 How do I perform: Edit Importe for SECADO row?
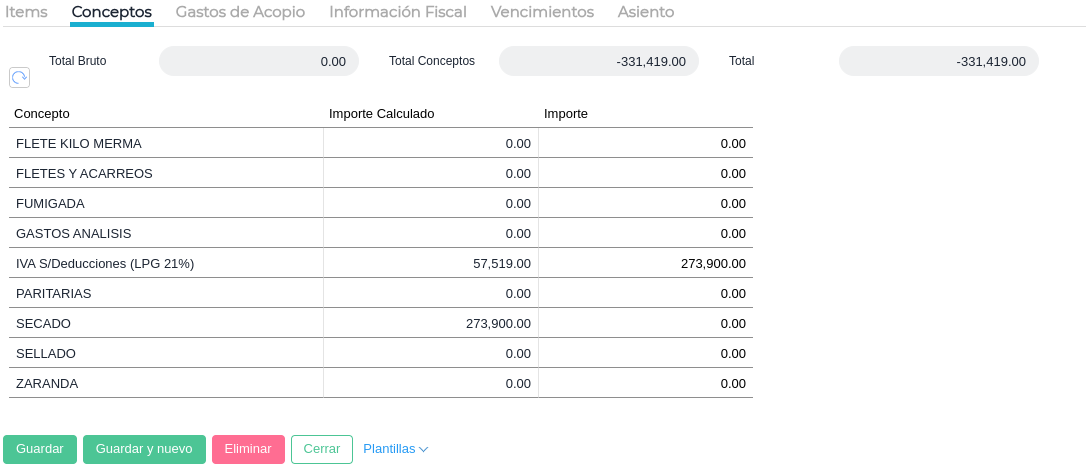pos(645,323)
